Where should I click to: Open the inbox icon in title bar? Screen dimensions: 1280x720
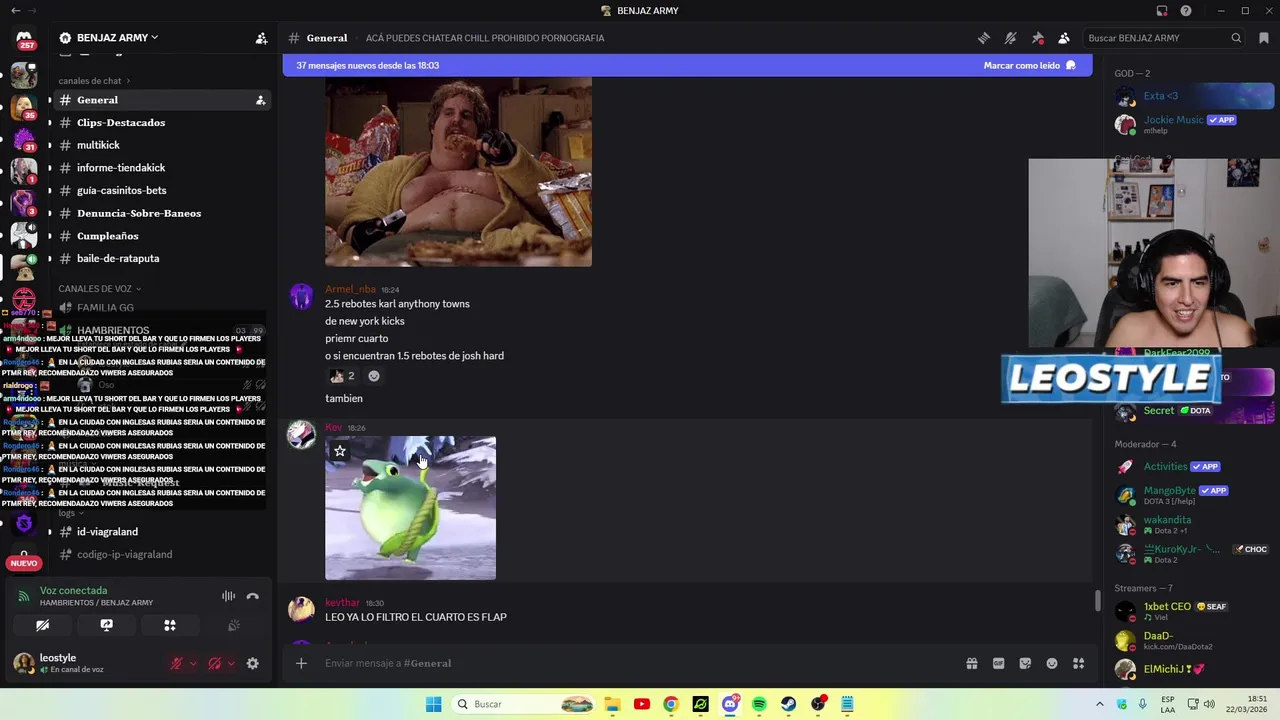[1162, 11]
